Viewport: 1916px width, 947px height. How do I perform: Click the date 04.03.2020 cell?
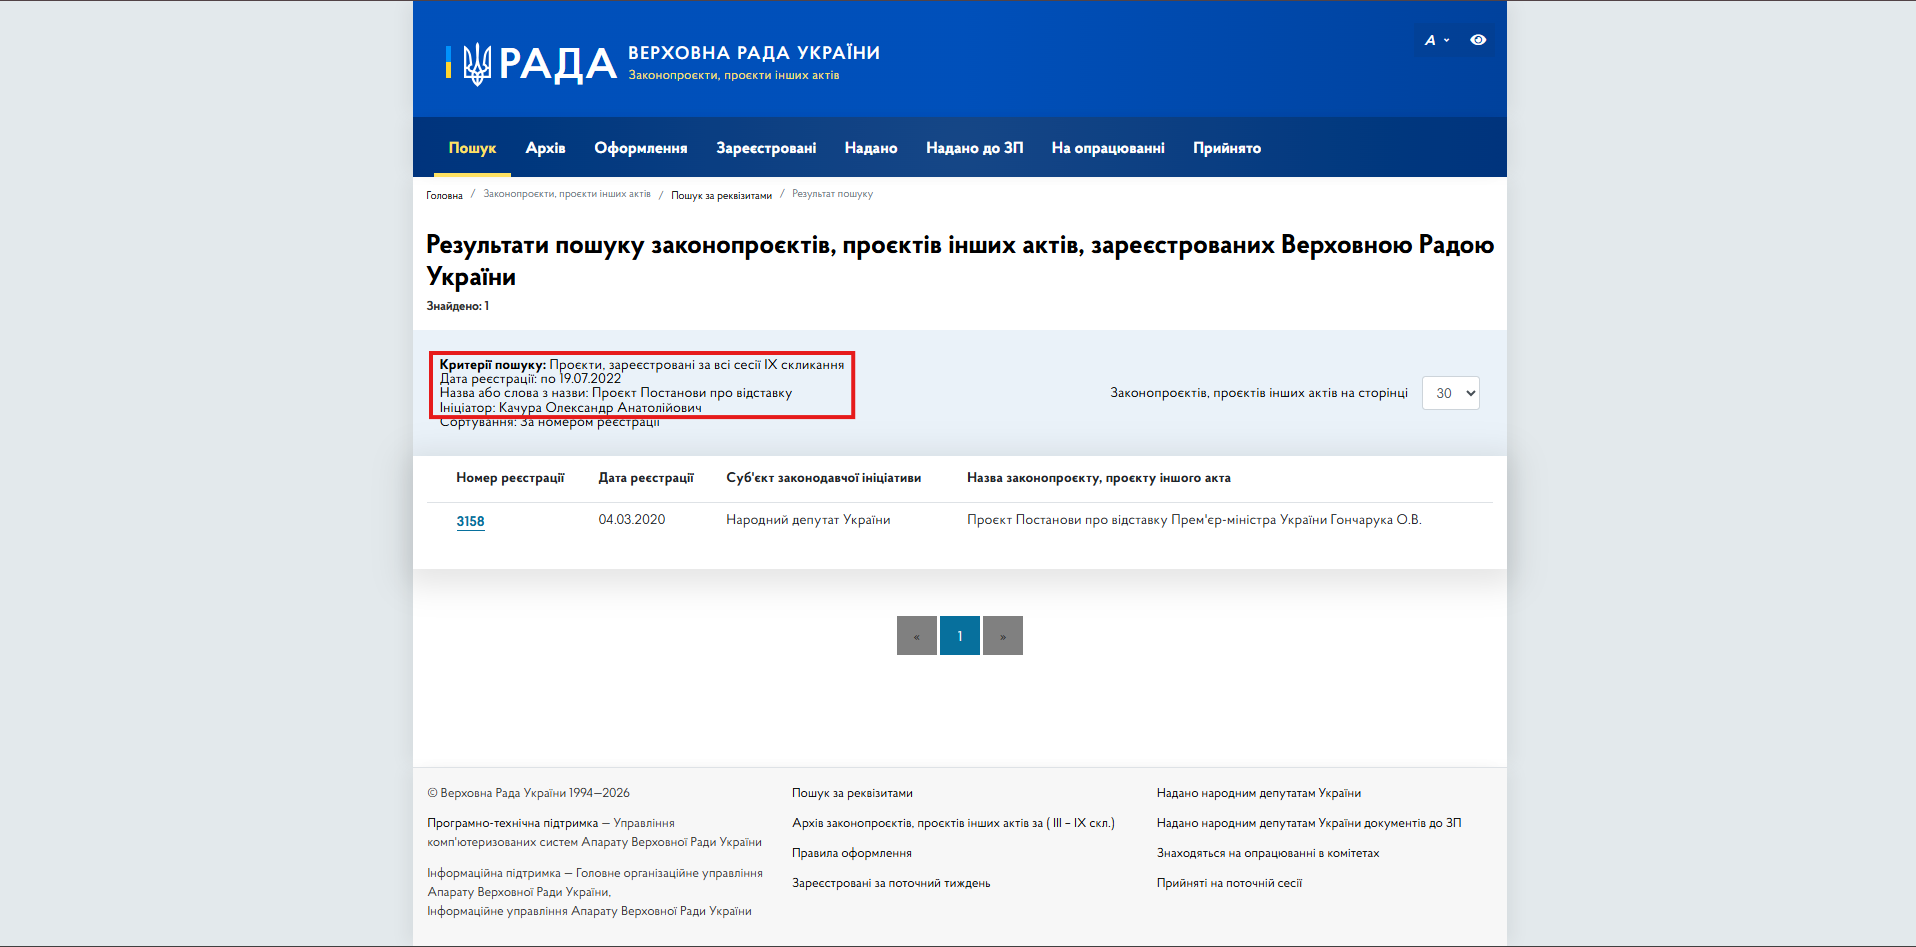click(x=632, y=520)
